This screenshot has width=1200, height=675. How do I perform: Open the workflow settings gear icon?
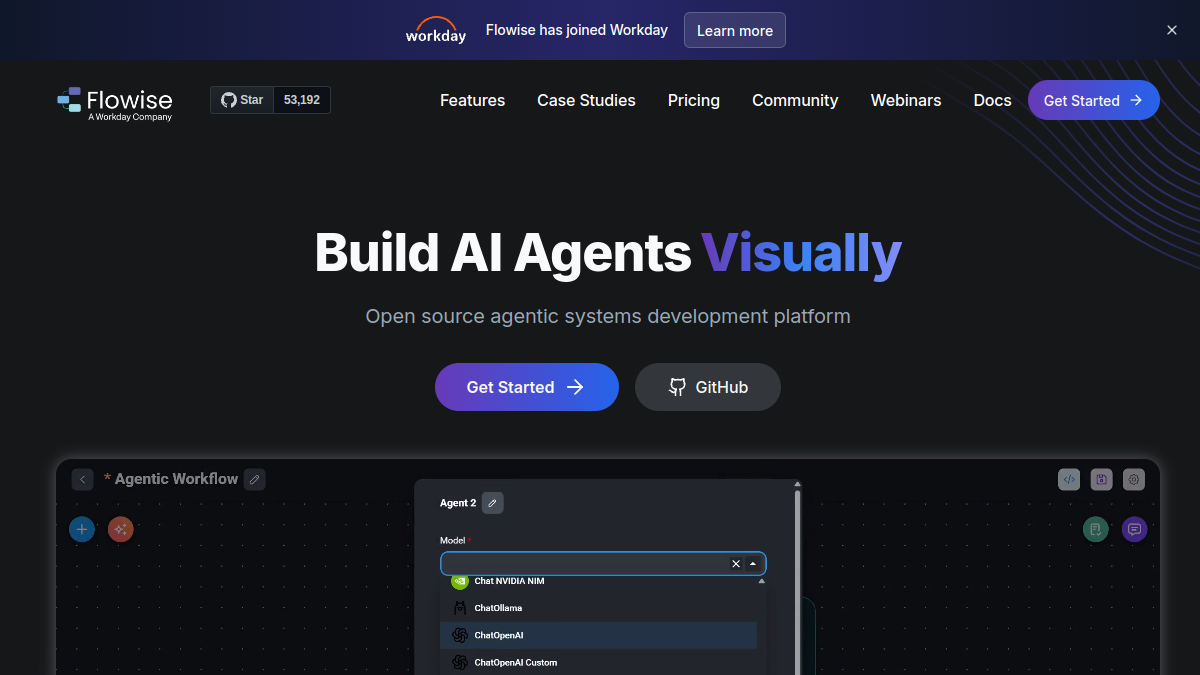click(1134, 479)
